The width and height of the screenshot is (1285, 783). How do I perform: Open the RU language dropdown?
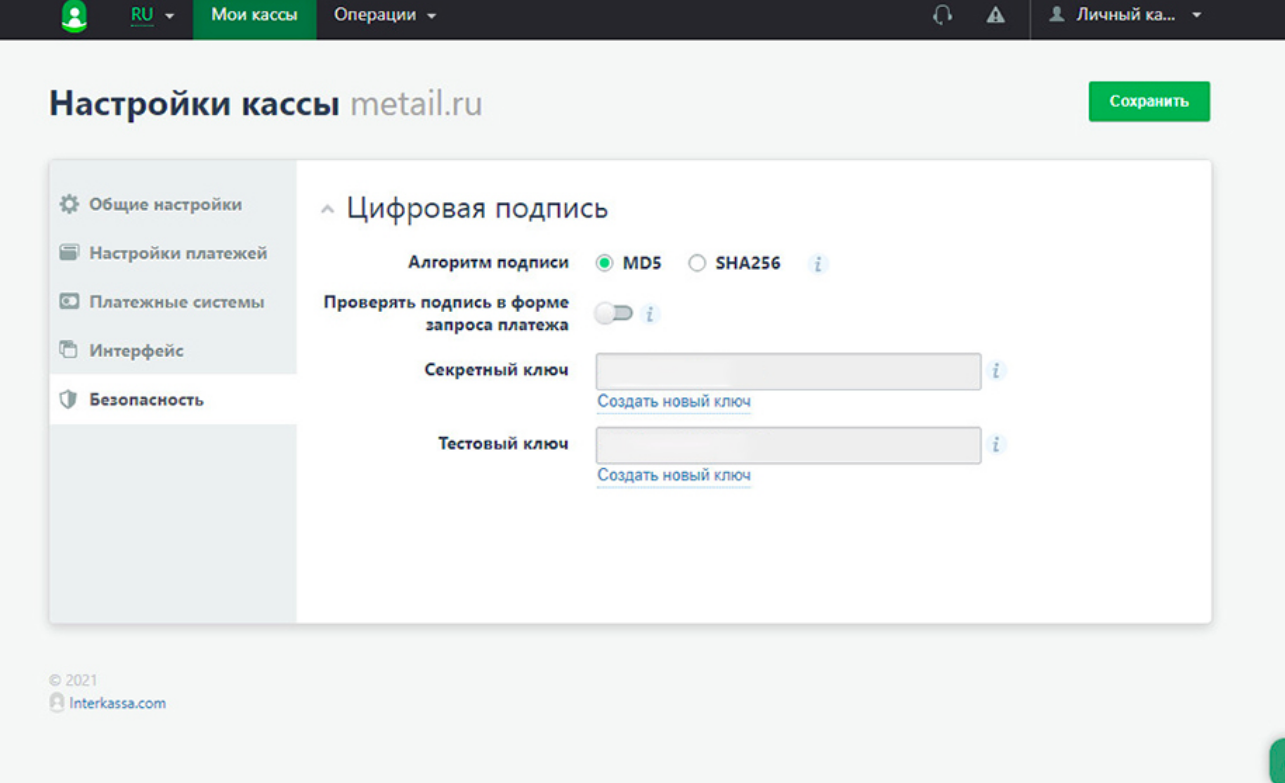(x=152, y=16)
